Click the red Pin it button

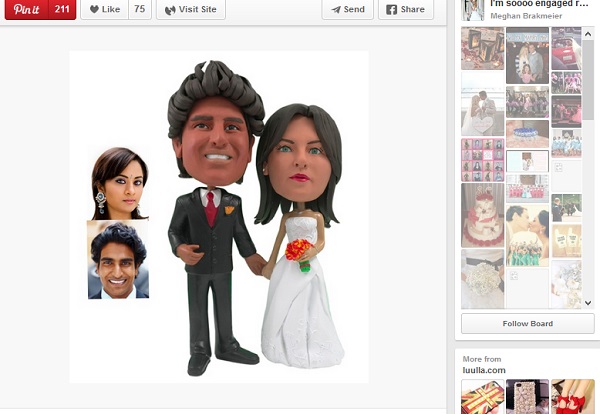[25, 9]
